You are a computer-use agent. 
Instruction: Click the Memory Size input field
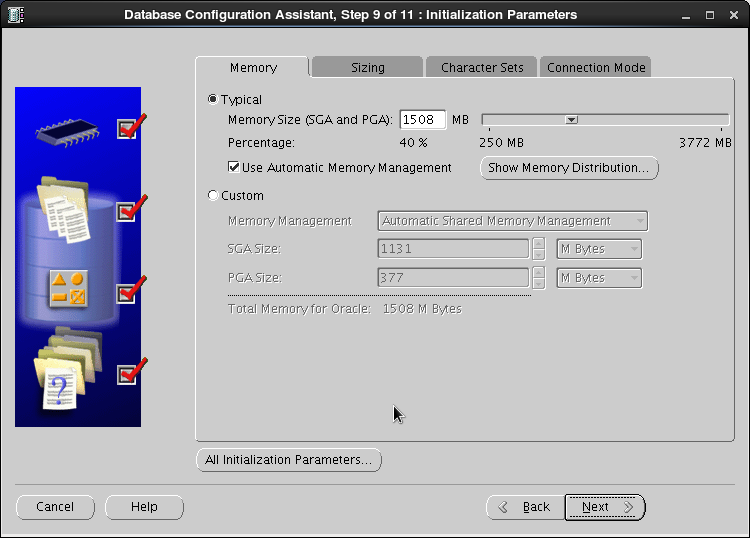422,120
